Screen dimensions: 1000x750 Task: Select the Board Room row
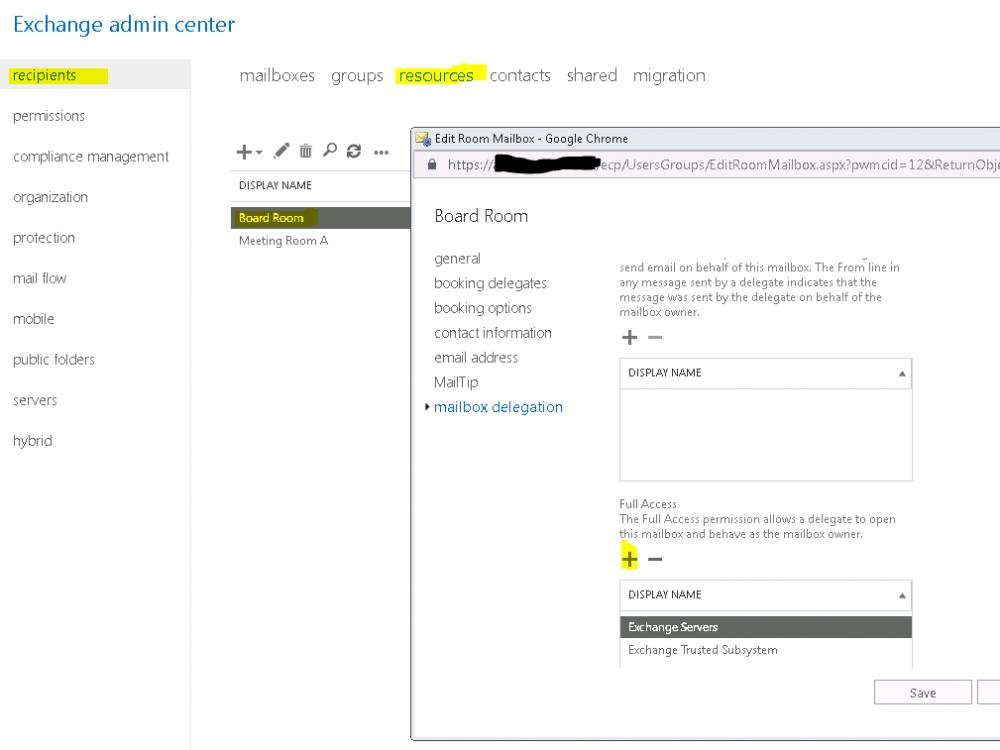[x=320, y=218]
